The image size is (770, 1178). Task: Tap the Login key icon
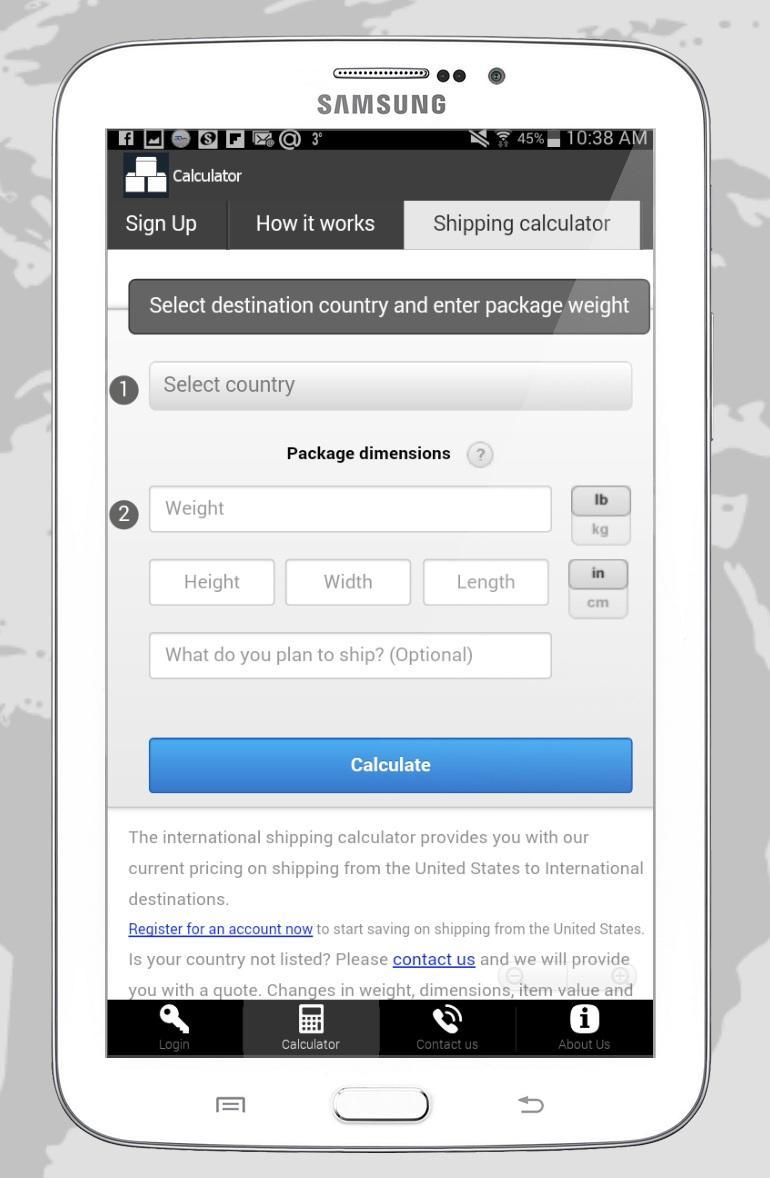[x=175, y=1020]
